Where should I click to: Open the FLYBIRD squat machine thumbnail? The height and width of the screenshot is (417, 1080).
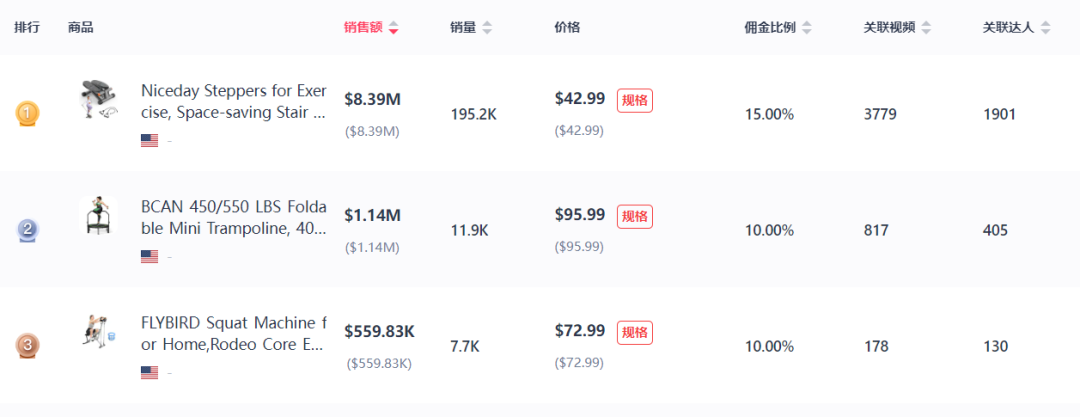[98, 332]
